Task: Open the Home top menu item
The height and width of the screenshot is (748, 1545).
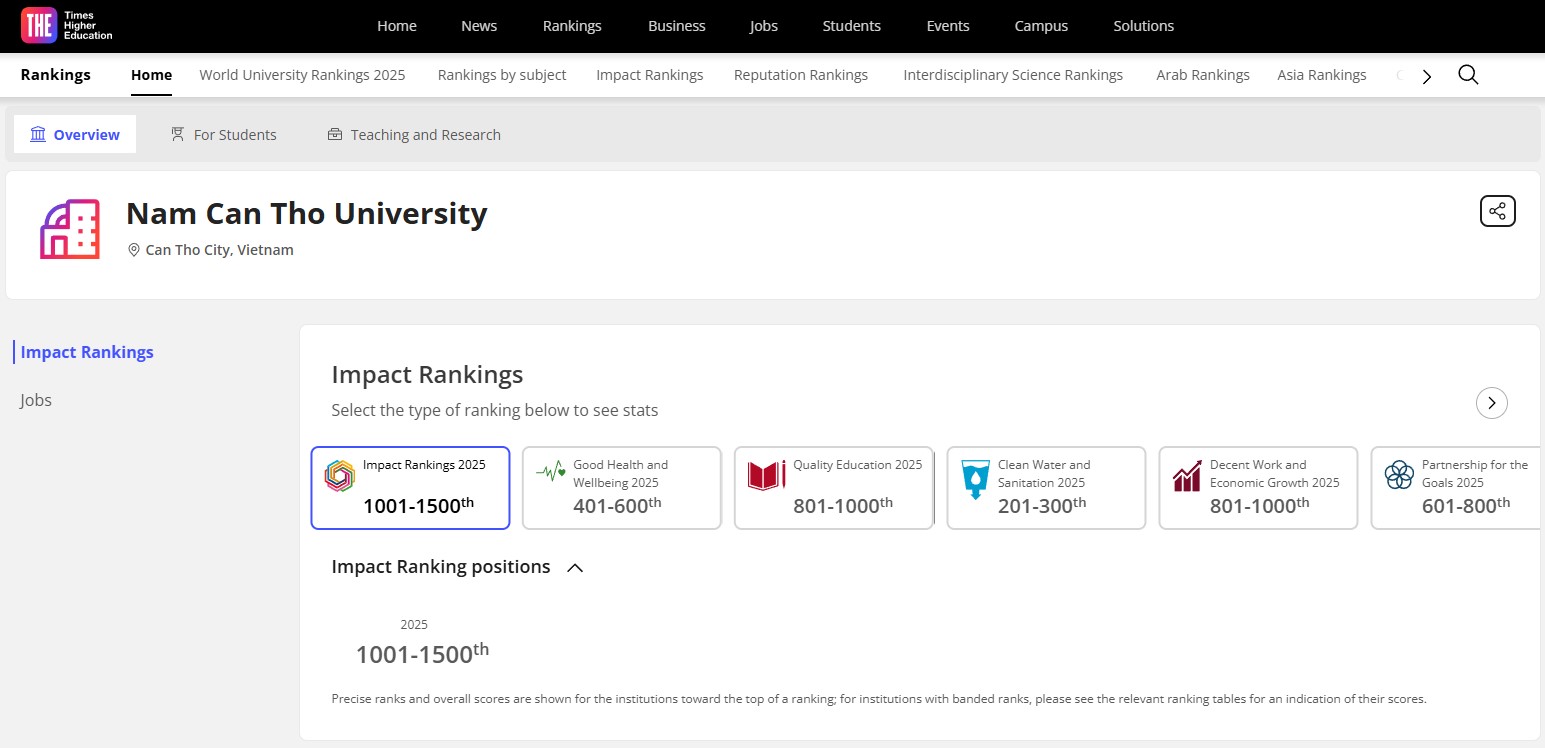Action: point(397,26)
